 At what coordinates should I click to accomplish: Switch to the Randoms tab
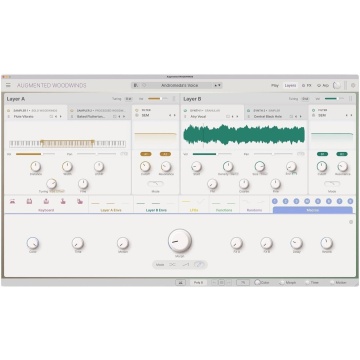tap(254, 210)
